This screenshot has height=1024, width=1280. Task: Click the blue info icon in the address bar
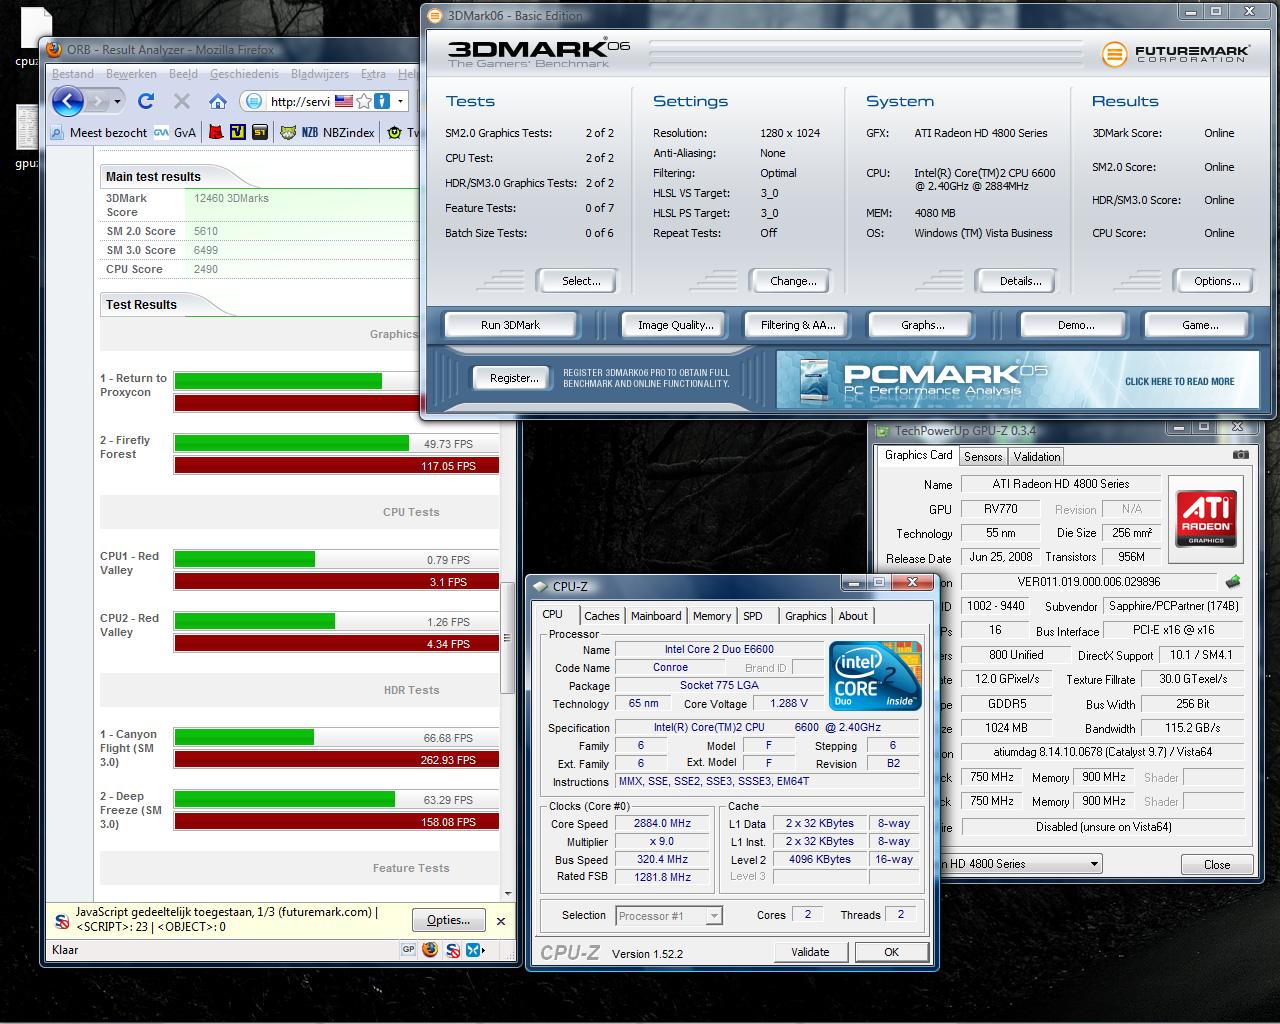tap(381, 101)
